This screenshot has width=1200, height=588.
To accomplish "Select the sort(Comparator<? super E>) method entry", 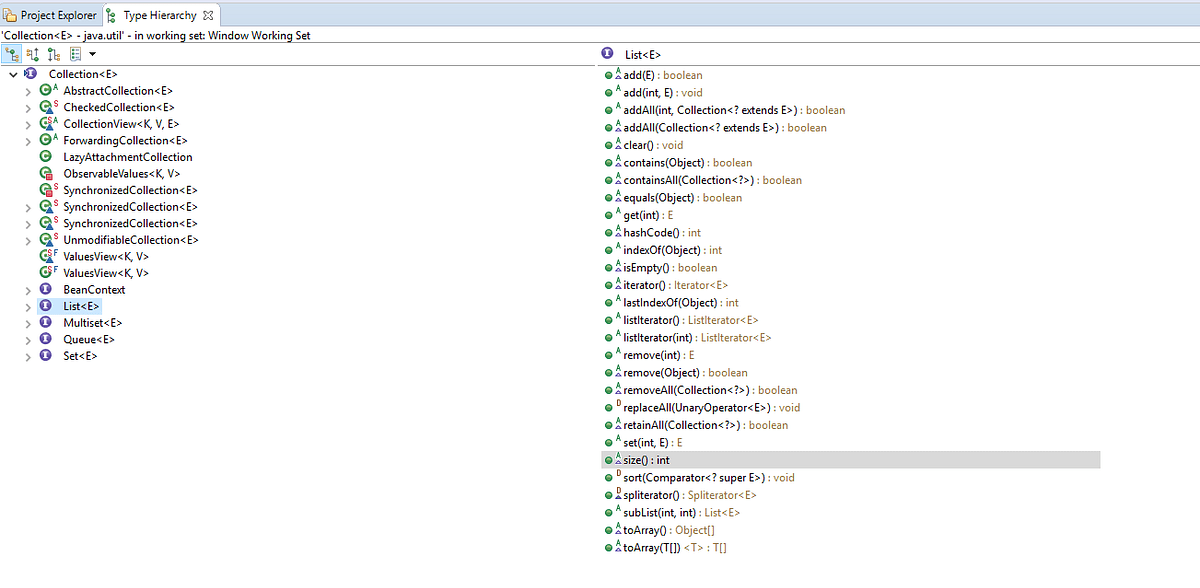I will [700, 477].
